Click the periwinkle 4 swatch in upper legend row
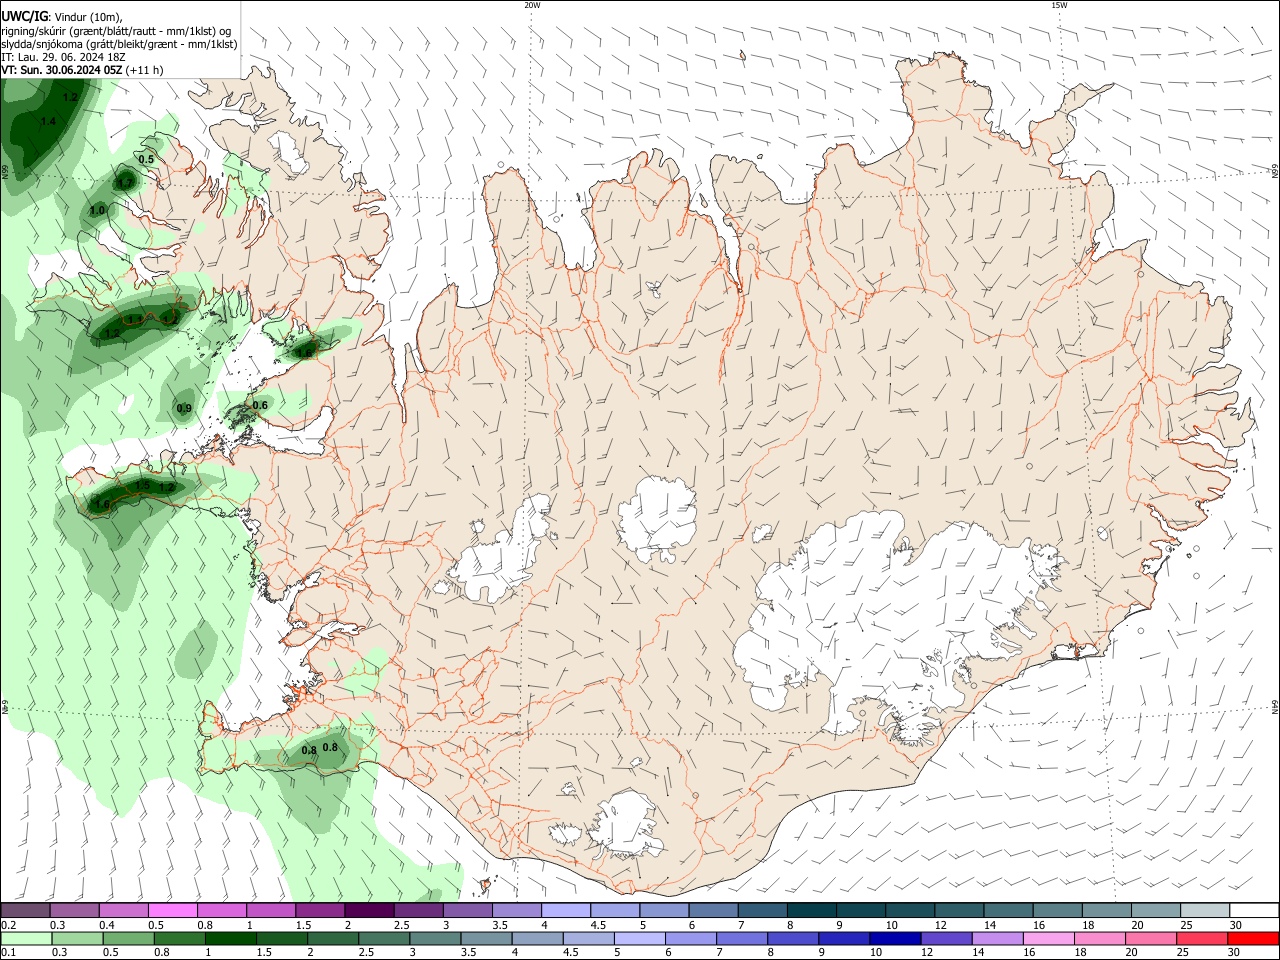The height and width of the screenshot is (960, 1280). 566,911
